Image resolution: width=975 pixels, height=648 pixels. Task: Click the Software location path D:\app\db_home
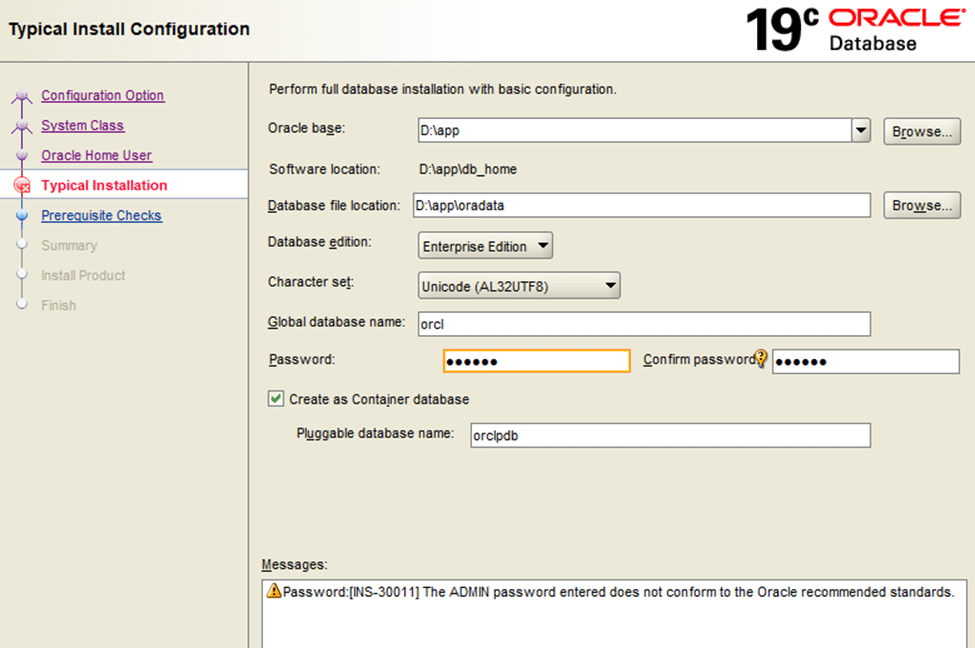(468, 169)
